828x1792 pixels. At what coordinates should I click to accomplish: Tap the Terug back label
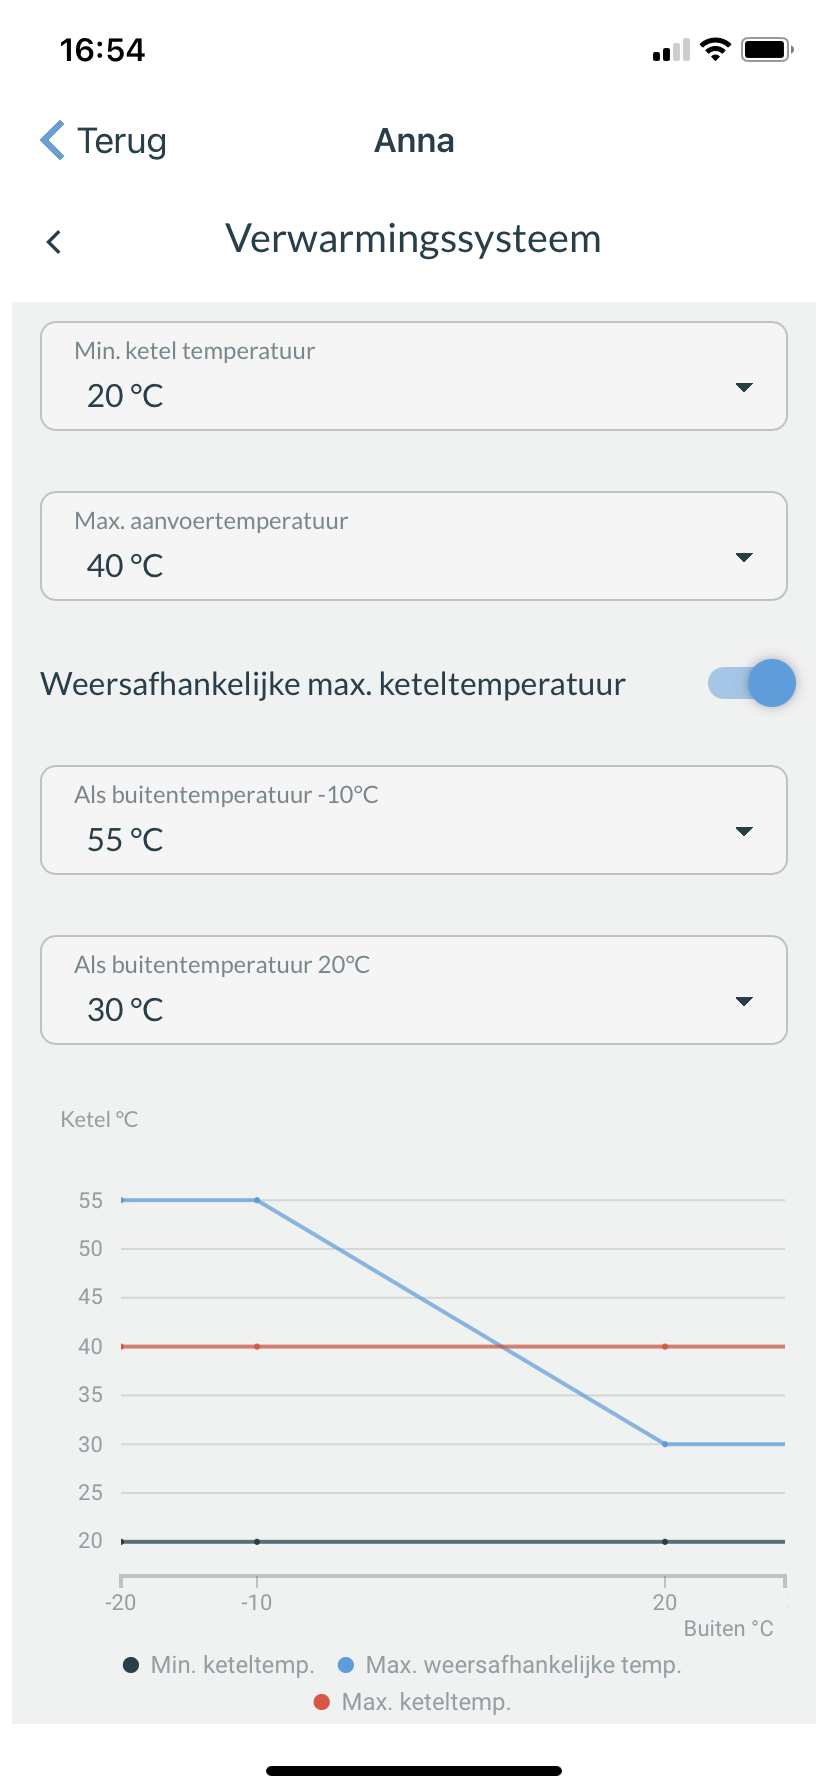122,141
